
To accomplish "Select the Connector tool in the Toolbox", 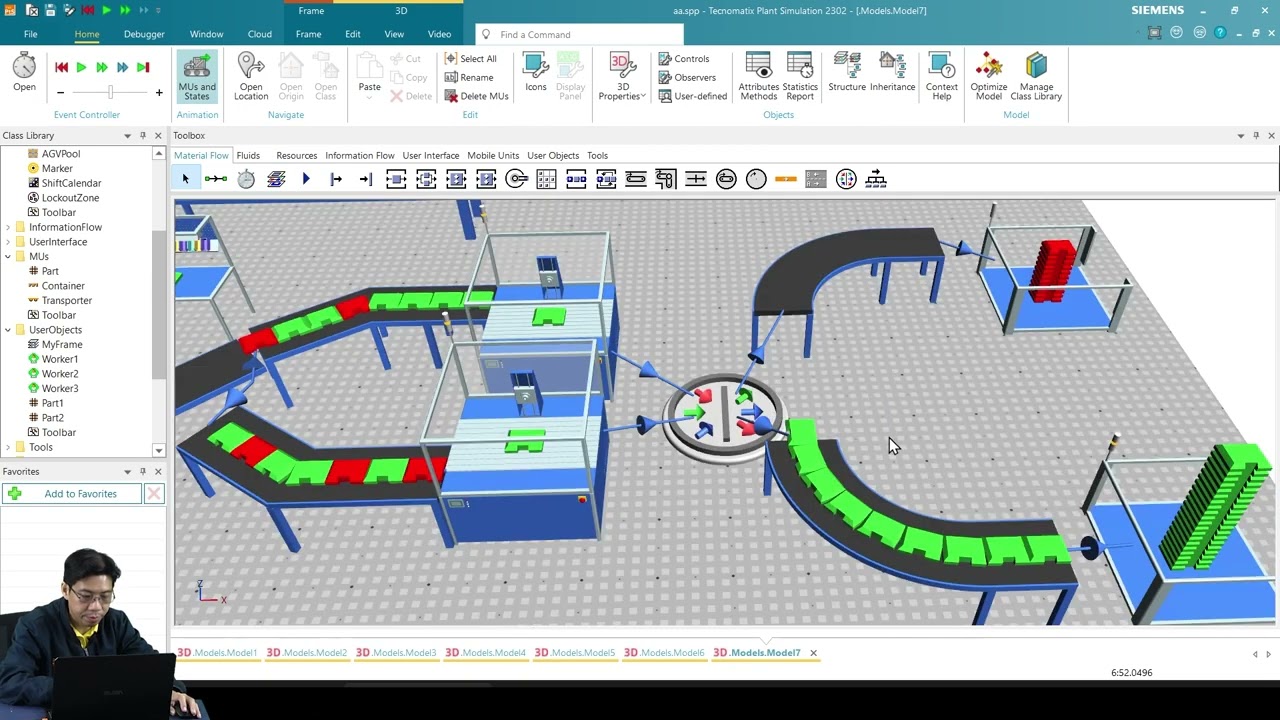I will coord(215,179).
